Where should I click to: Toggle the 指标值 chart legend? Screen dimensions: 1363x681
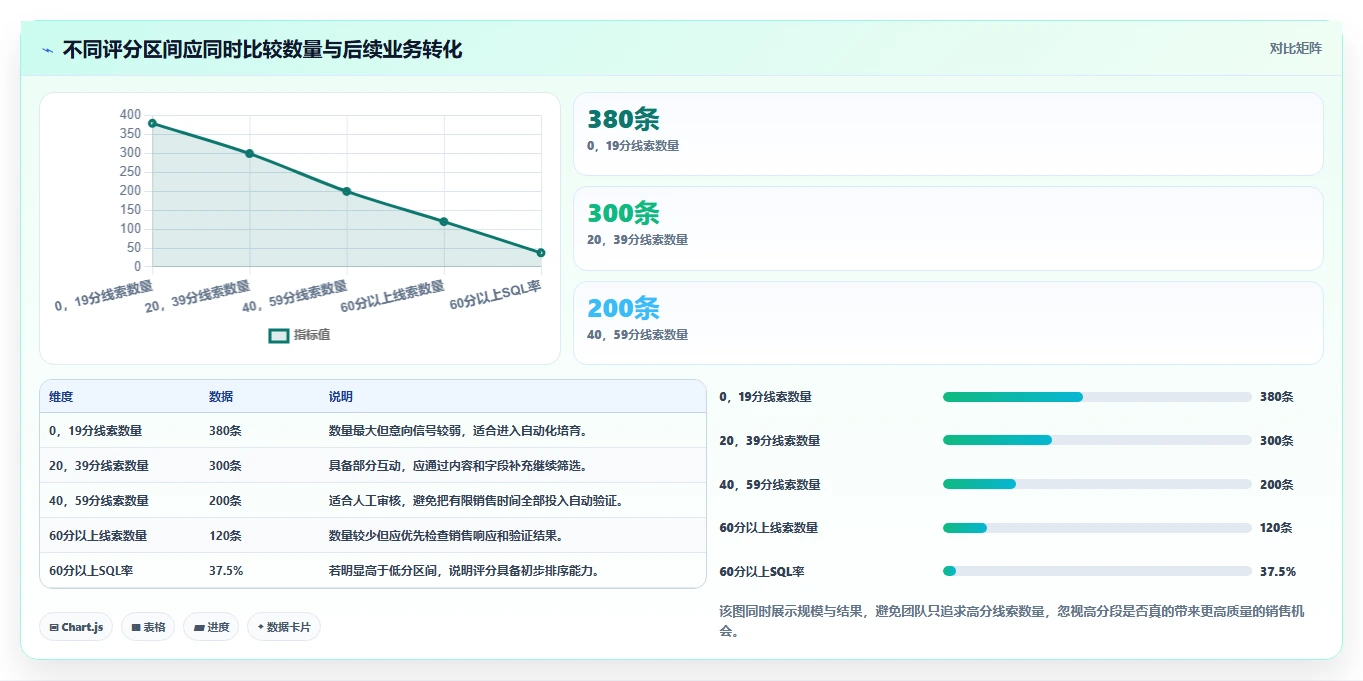[x=299, y=335]
